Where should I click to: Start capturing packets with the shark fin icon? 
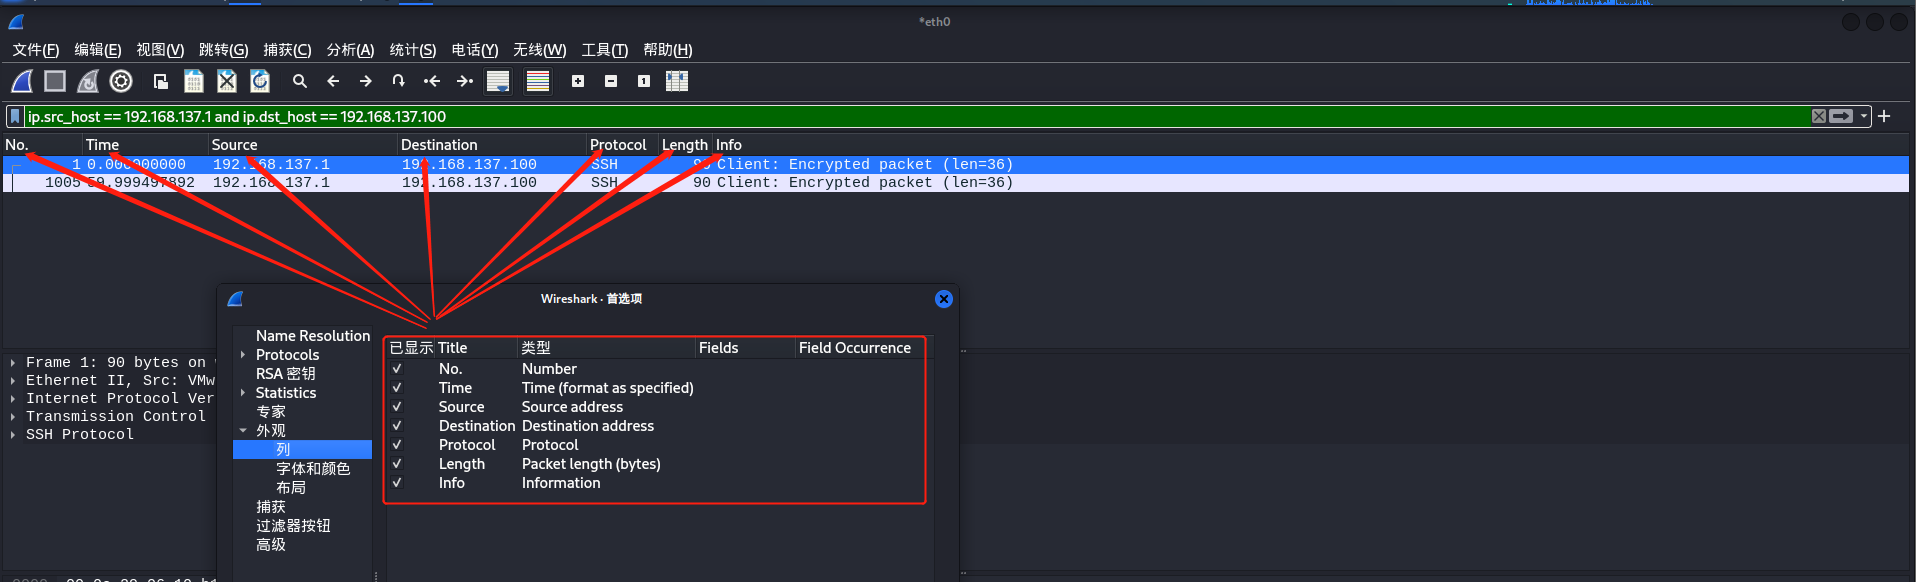pos(22,81)
